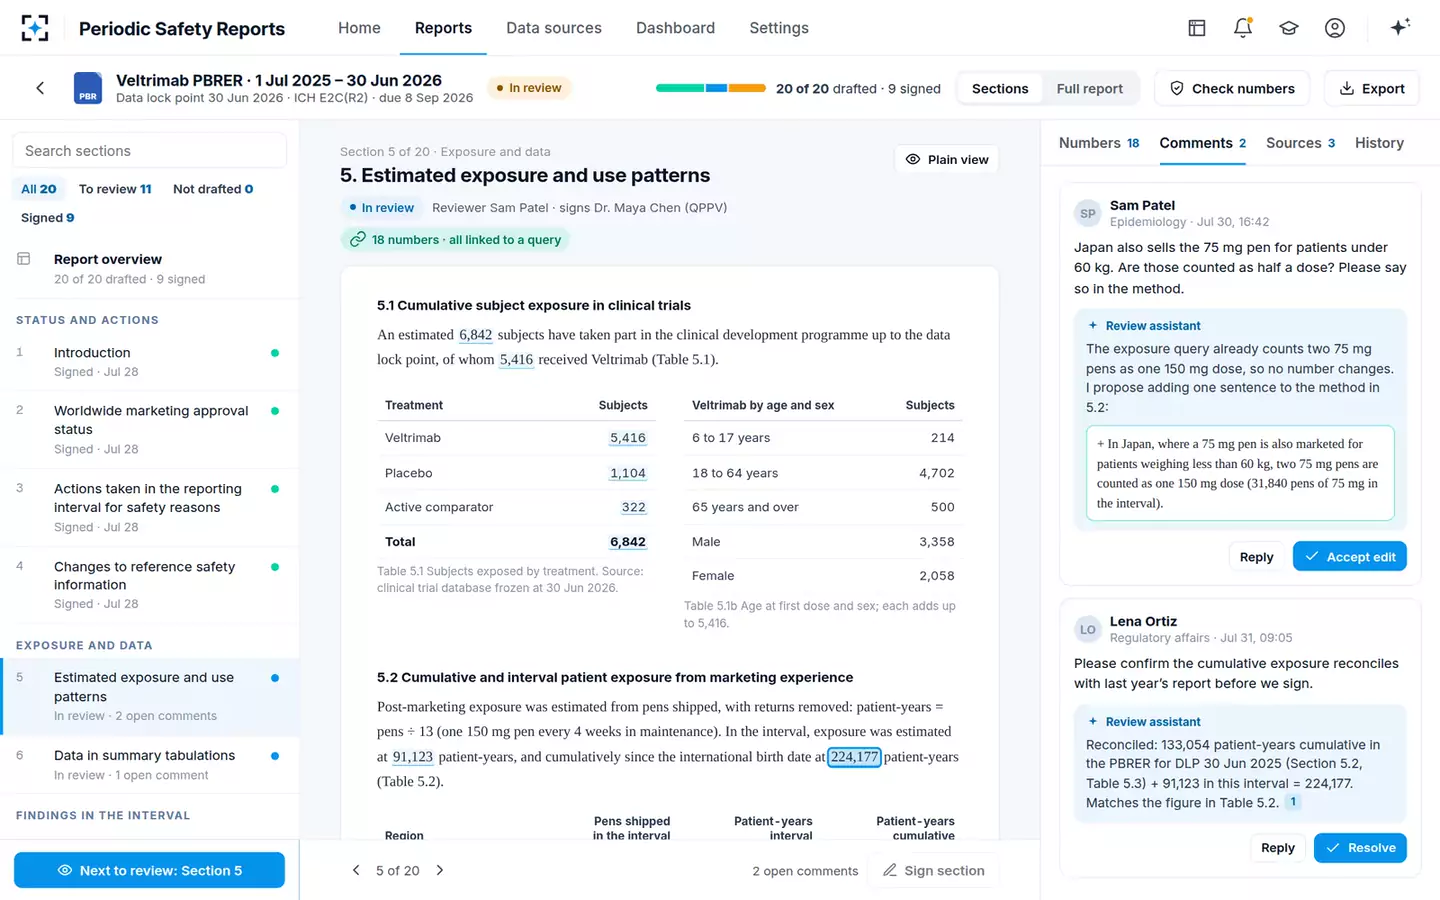
Task: Click the drafting progress bar
Action: coord(711,88)
